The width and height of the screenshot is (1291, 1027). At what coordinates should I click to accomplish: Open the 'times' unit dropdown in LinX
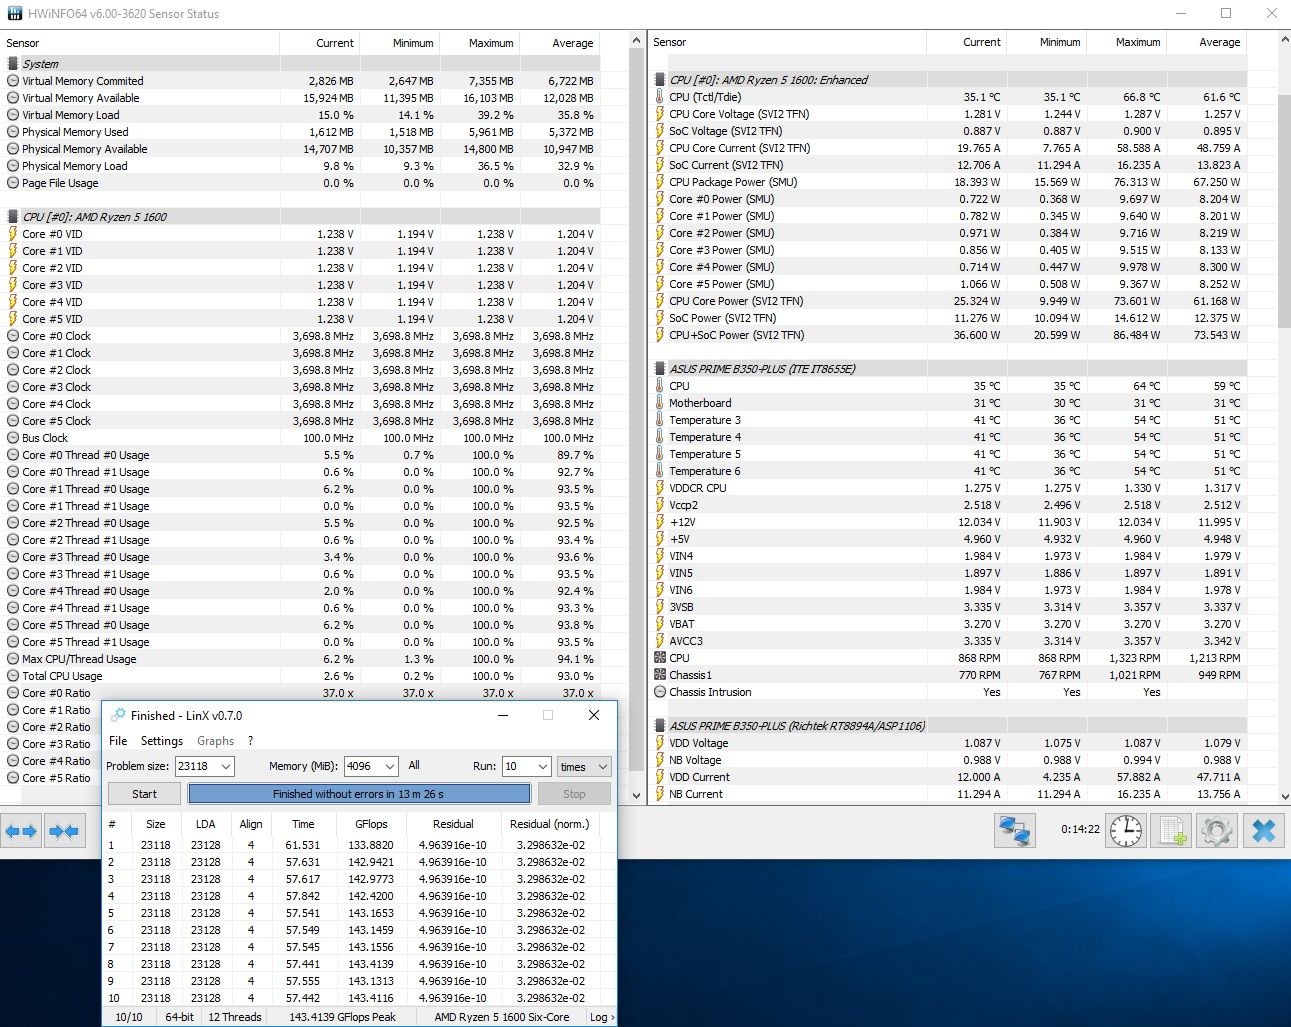pyautogui.click(x=603, y=766)
